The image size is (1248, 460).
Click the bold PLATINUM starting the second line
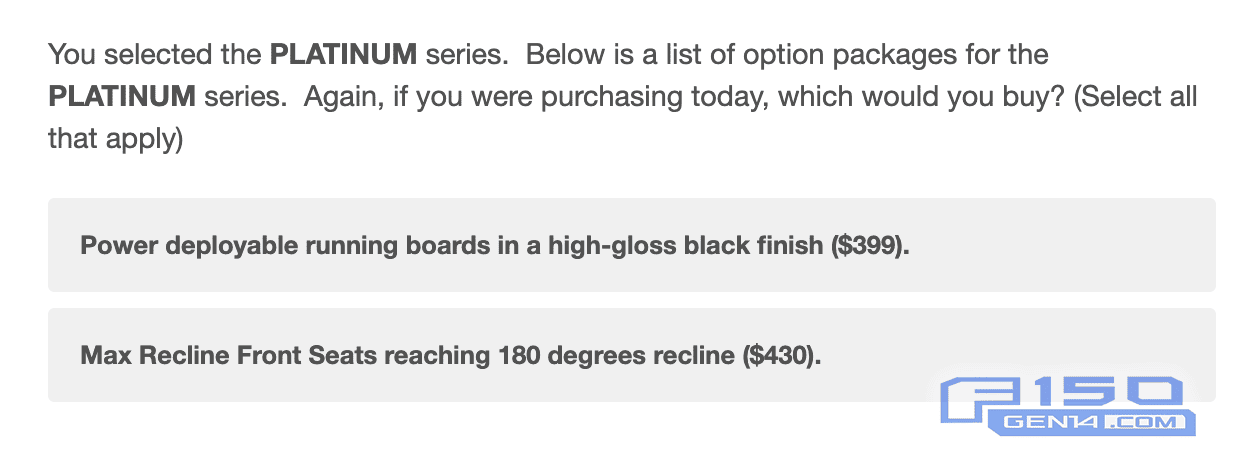pos(121,97)
